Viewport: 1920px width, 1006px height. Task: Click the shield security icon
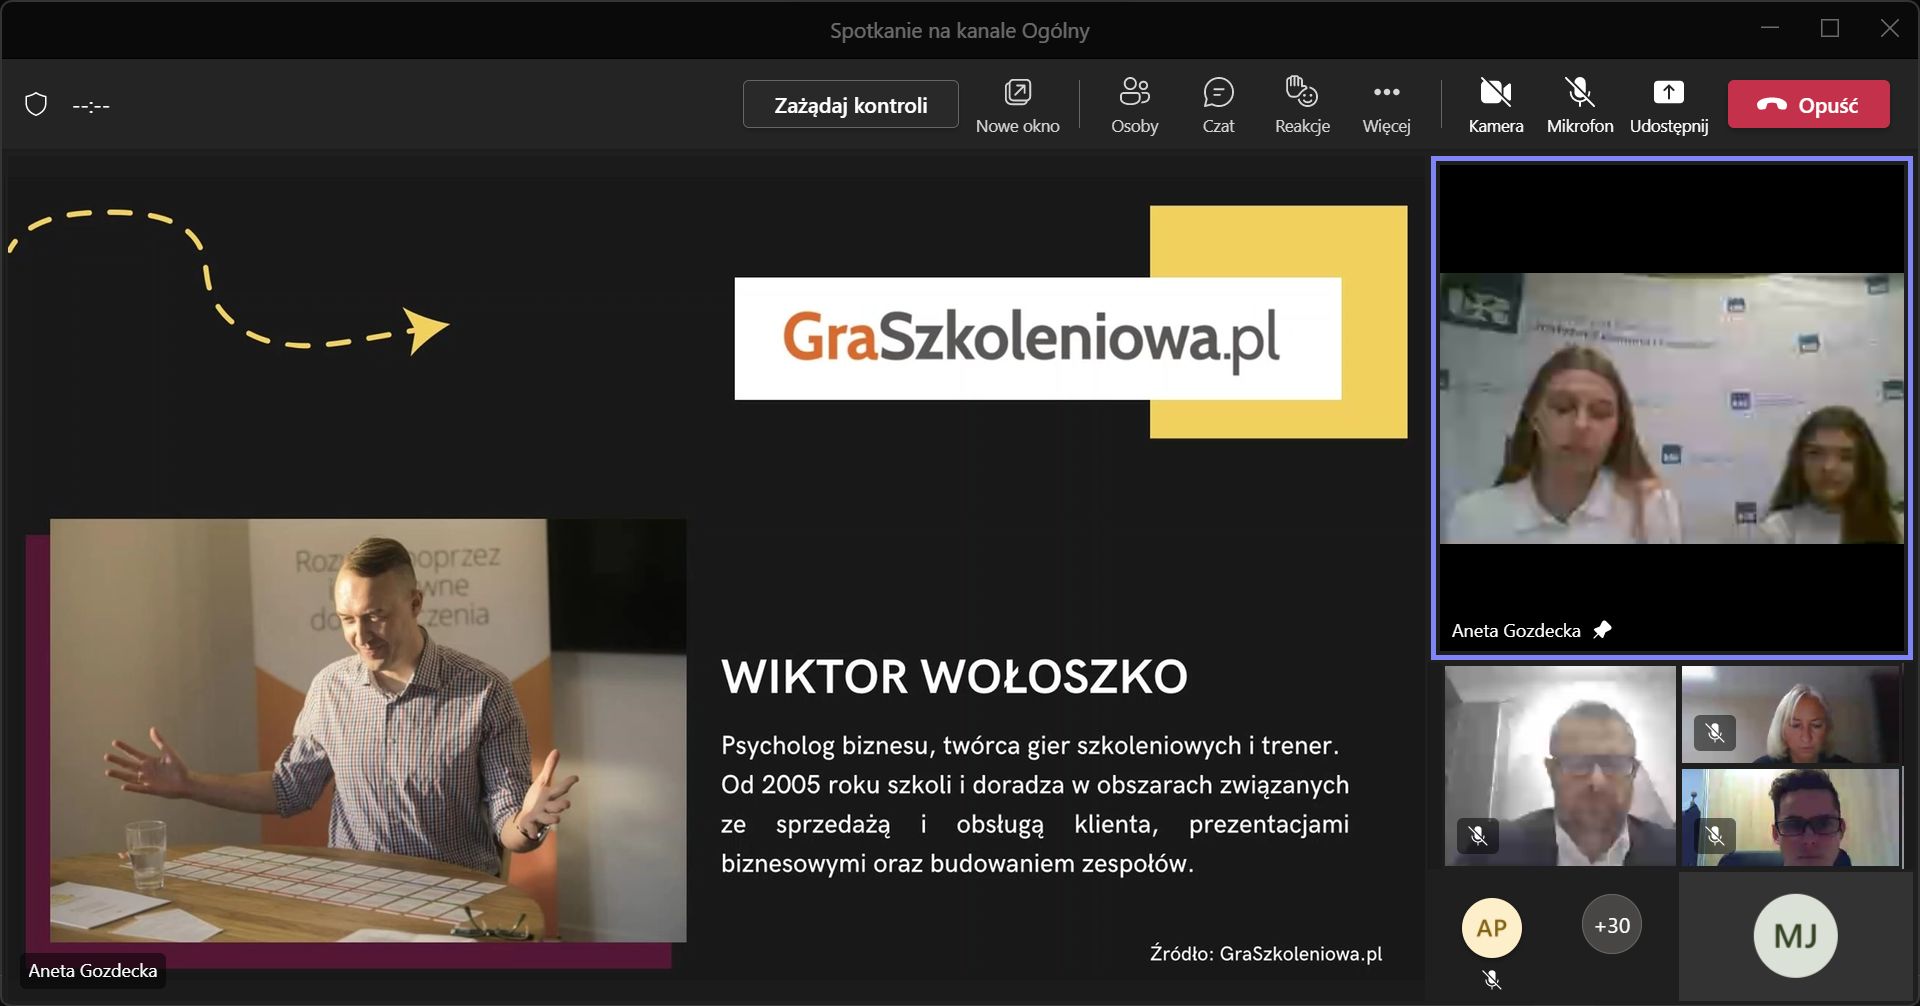coord(36,105)
